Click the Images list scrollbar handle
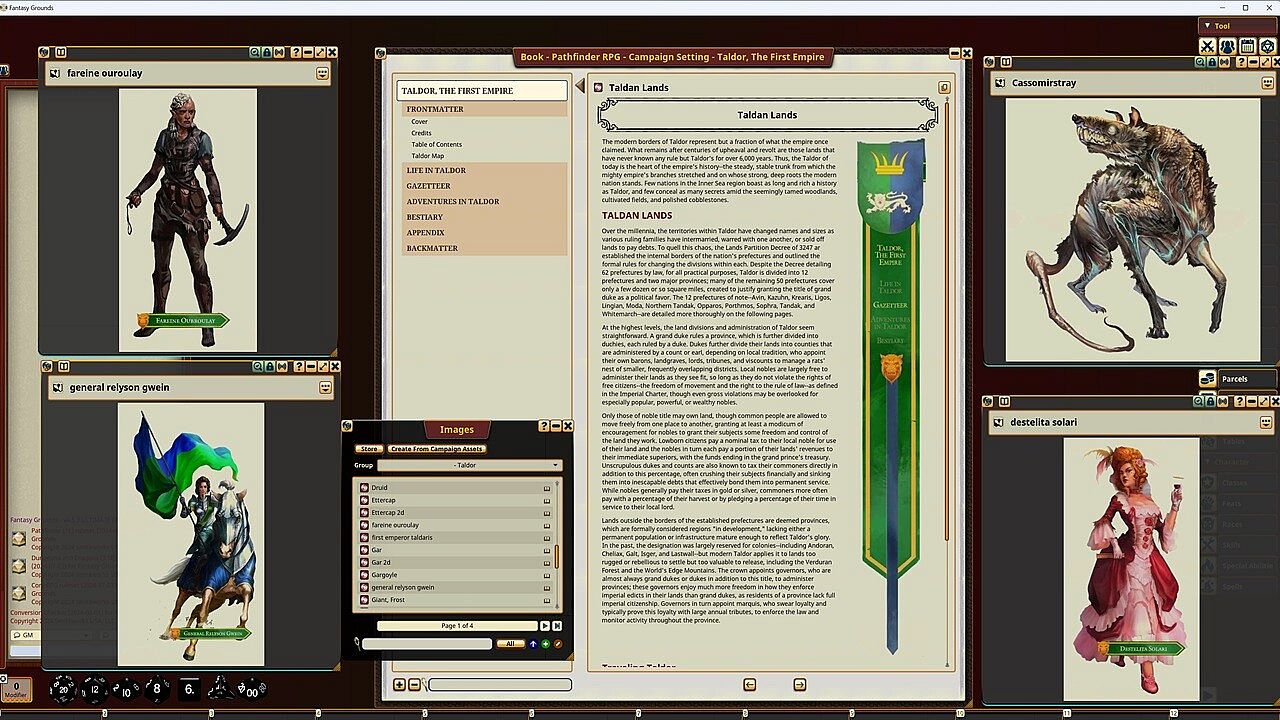The image size is (1280, 720). (557, 555)
